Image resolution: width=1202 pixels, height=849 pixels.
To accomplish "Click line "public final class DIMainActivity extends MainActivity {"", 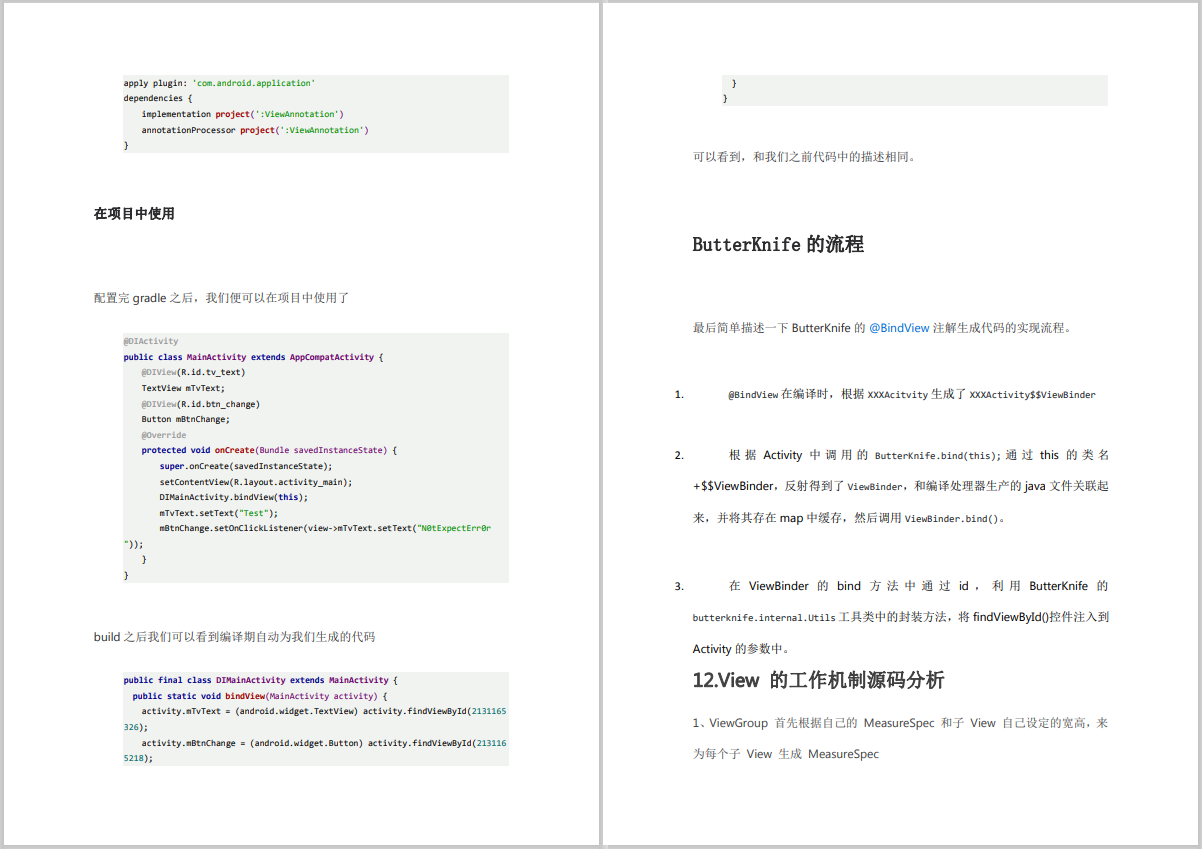I will click(x=260, y=680).
